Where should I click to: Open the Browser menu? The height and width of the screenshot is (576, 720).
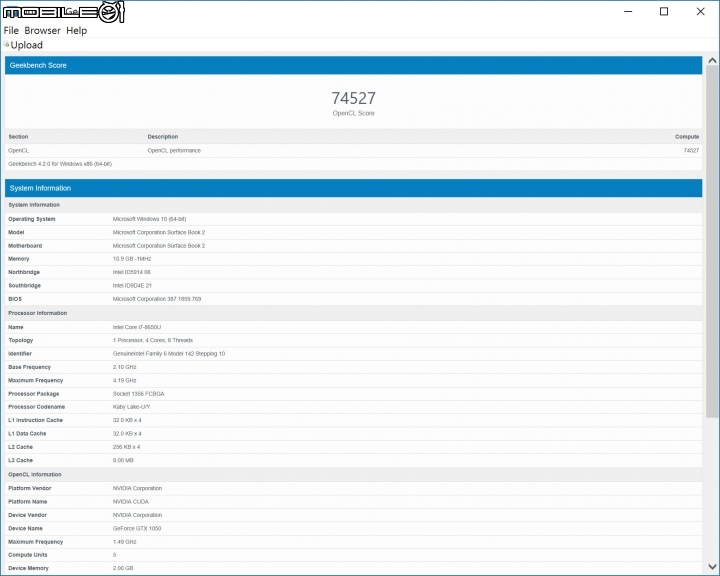[x=42, y=30]
